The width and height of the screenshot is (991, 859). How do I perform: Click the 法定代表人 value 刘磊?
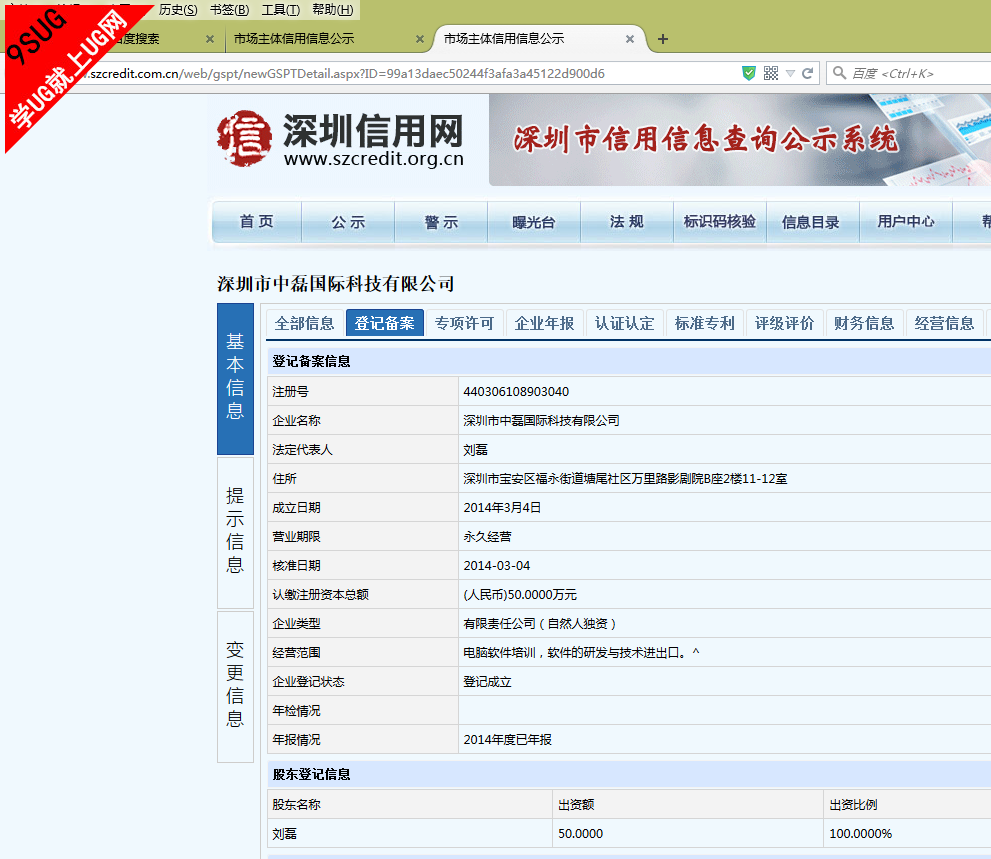pyautogui.click(x=475, y=450)
